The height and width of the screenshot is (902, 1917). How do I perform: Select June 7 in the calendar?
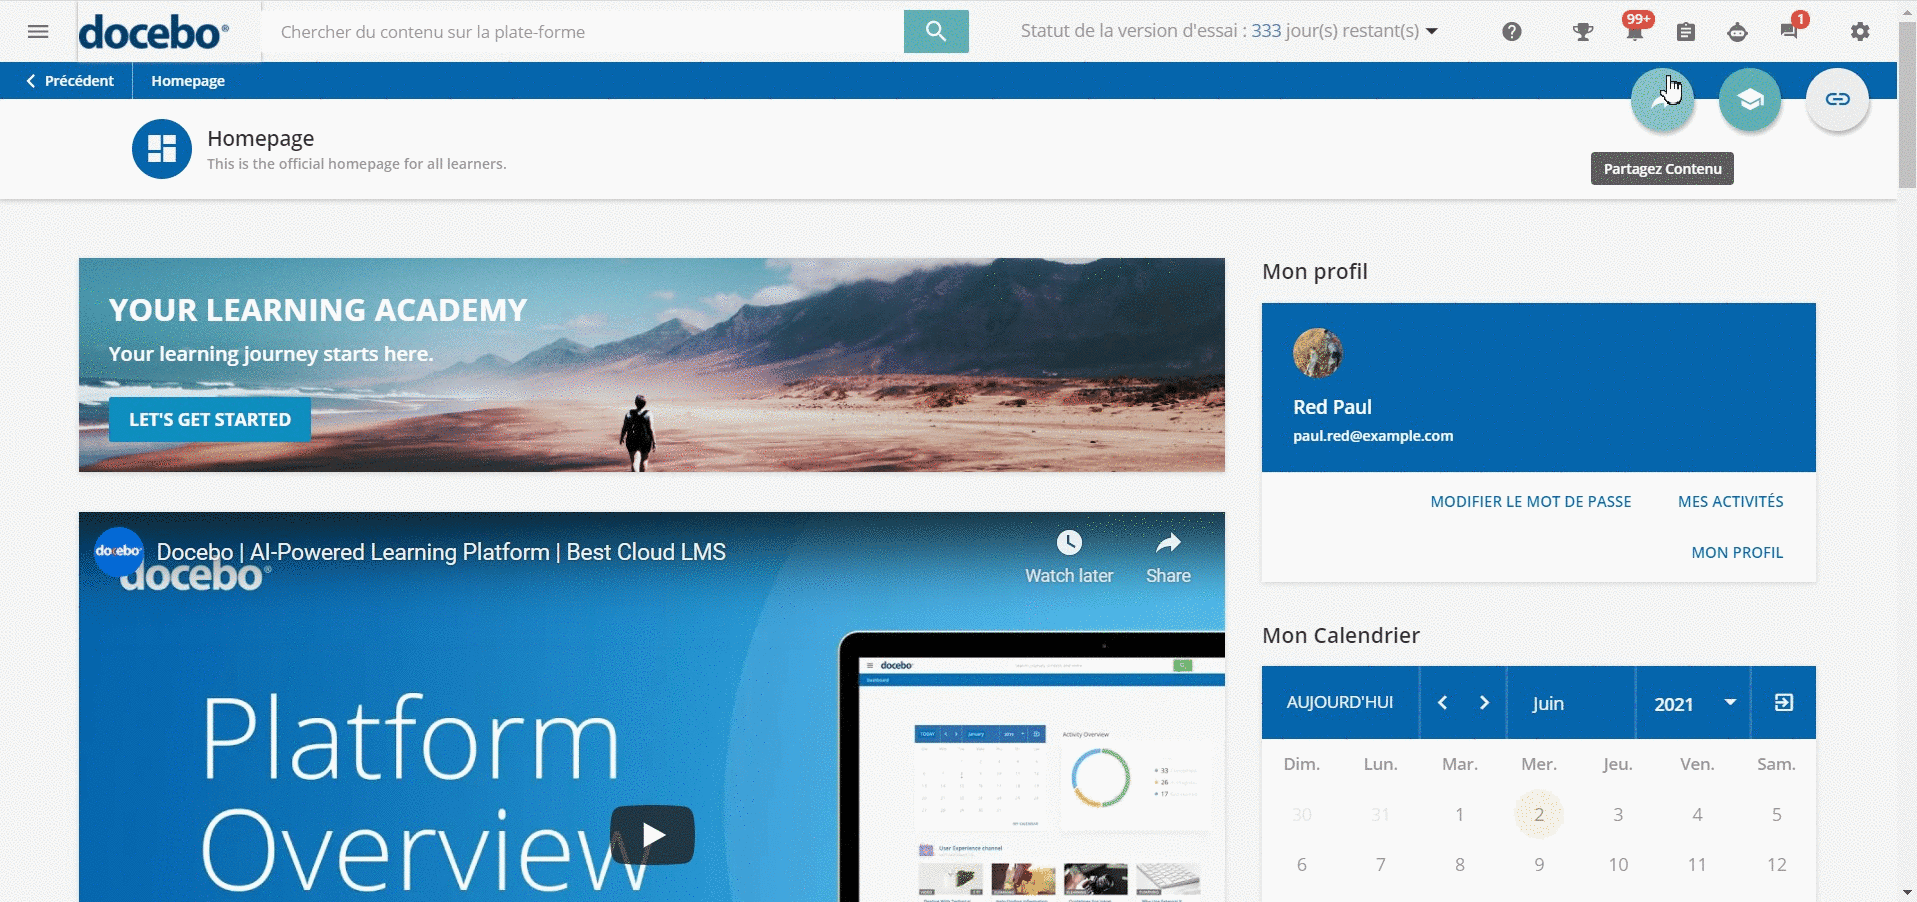pyautogui.click(x=1380, y=864)
